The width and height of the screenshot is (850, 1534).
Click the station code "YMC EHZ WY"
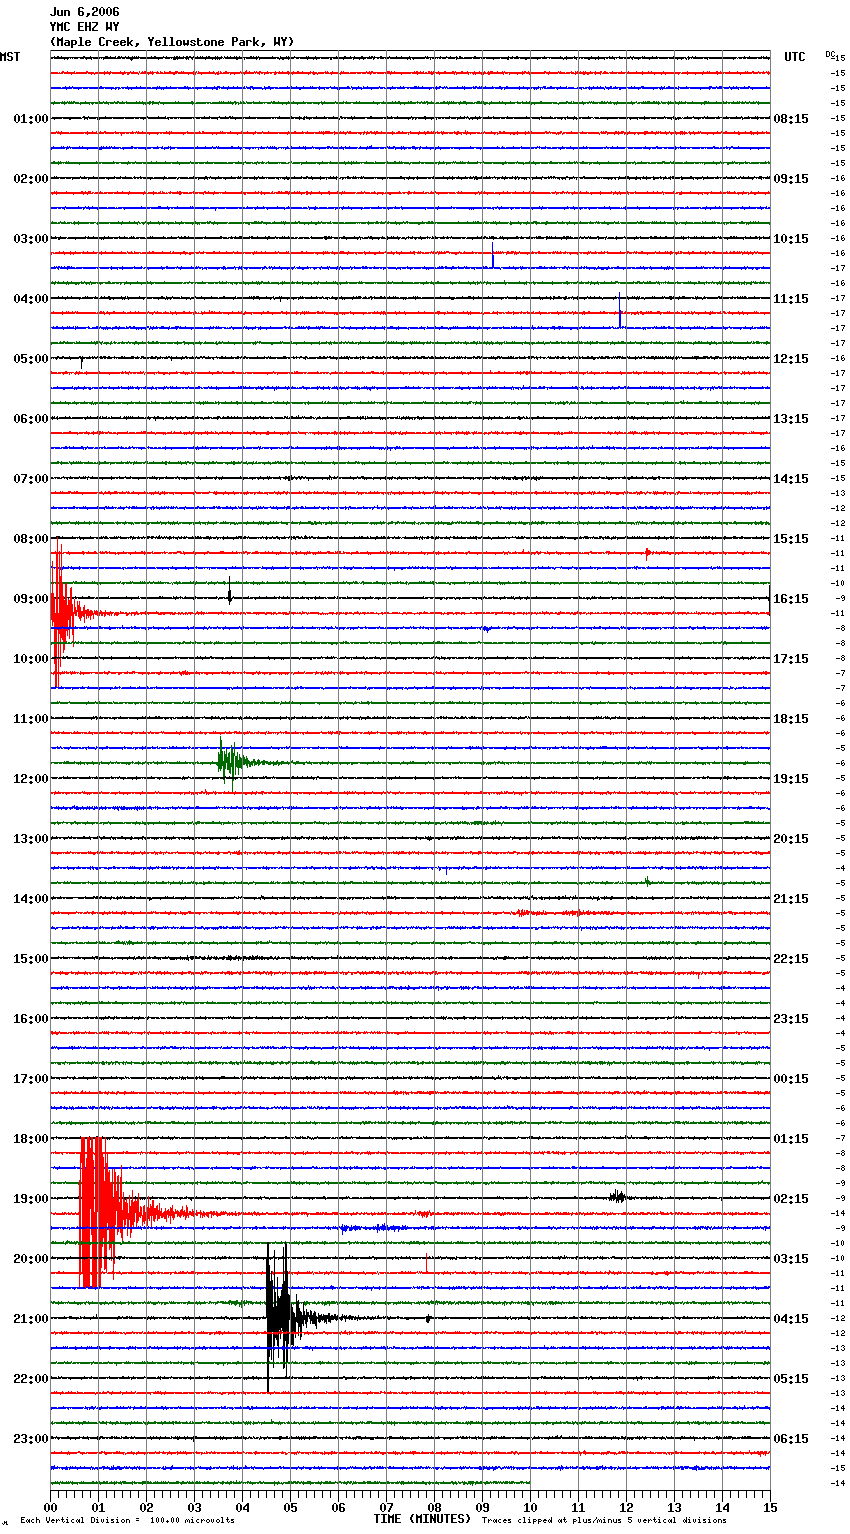point(84,27)
